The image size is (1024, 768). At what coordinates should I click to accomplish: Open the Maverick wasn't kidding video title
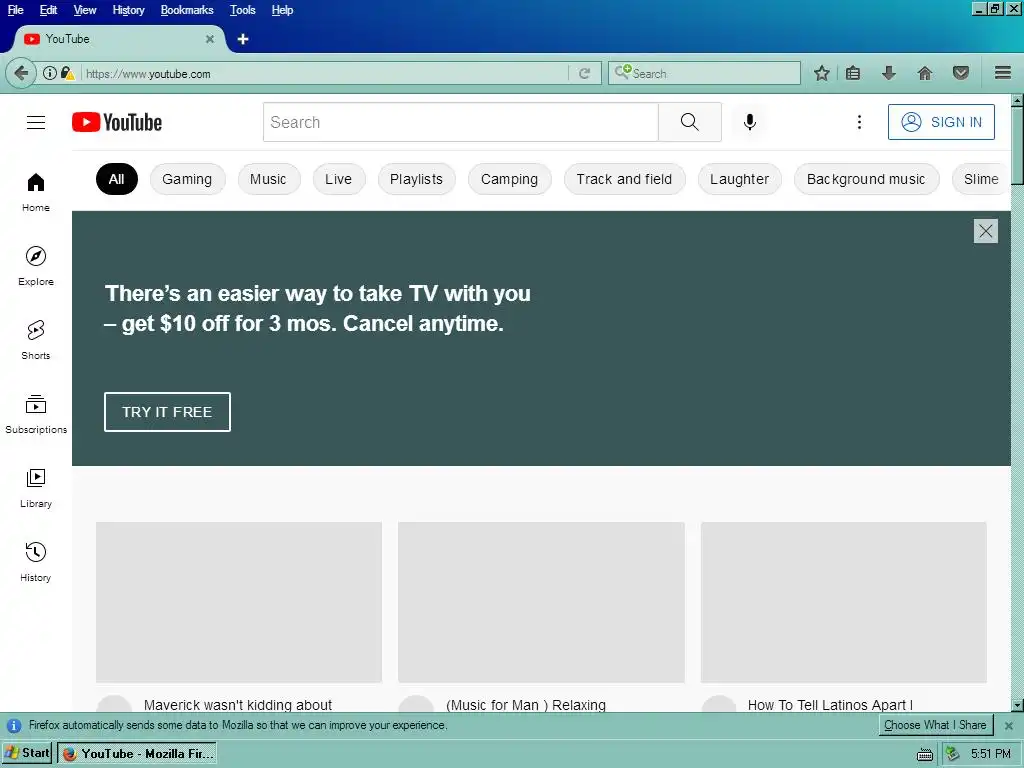[x=238, y=705]
